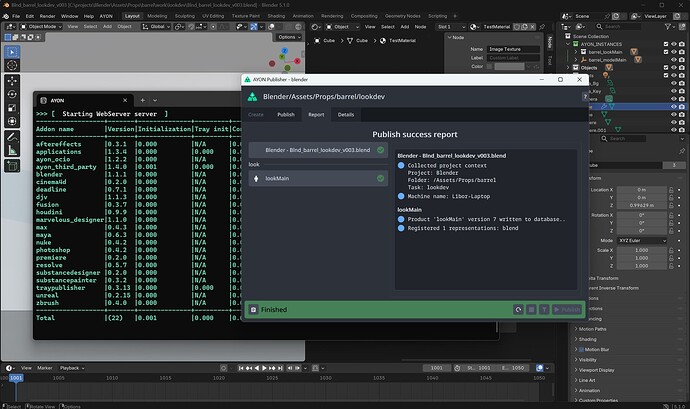
Task: Select the Cursor tool in Blender
Action: (x=12, y=65)
